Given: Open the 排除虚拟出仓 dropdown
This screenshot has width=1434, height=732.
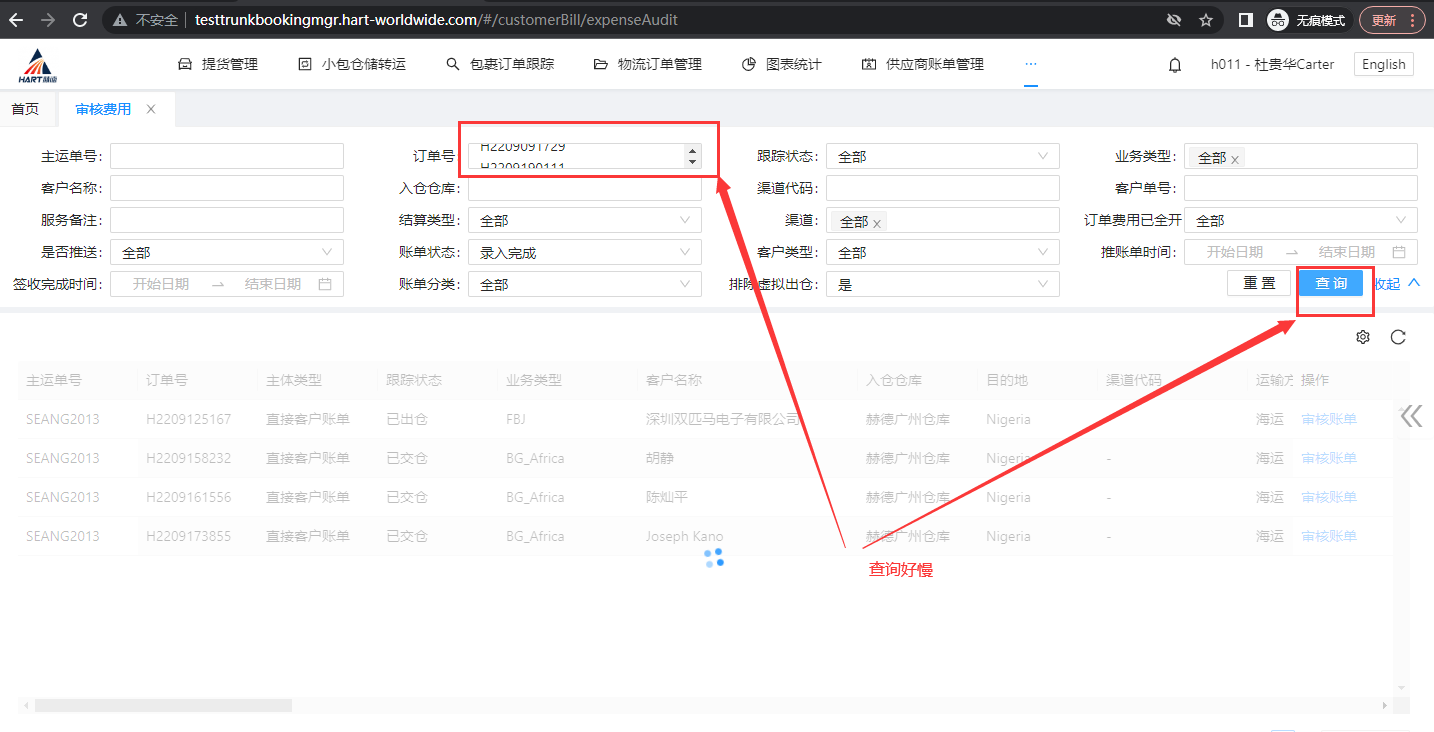Looking at the screenshot, I should (941, 285).
